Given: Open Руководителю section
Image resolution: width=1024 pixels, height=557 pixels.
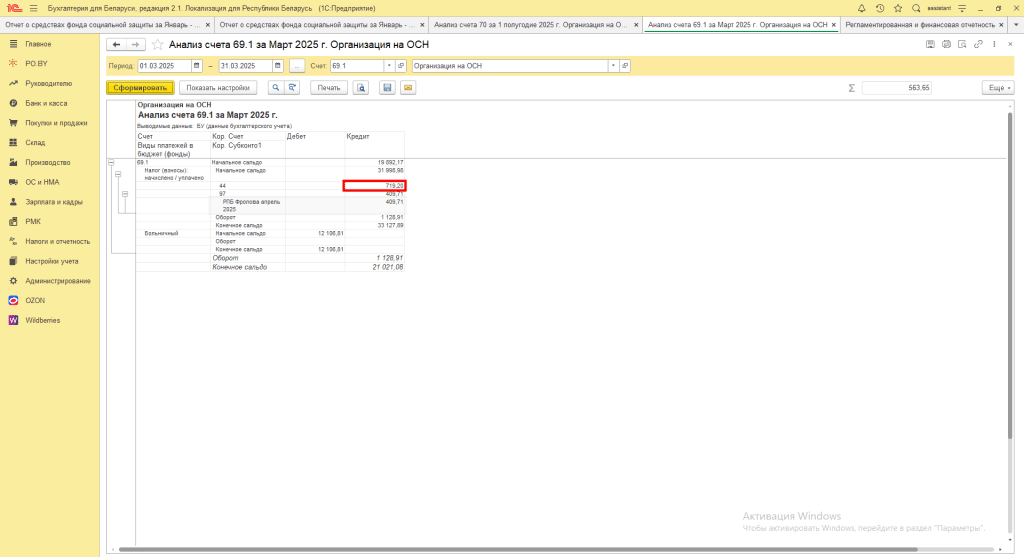Looking at the screenshot, I should (x=48, y=84).
